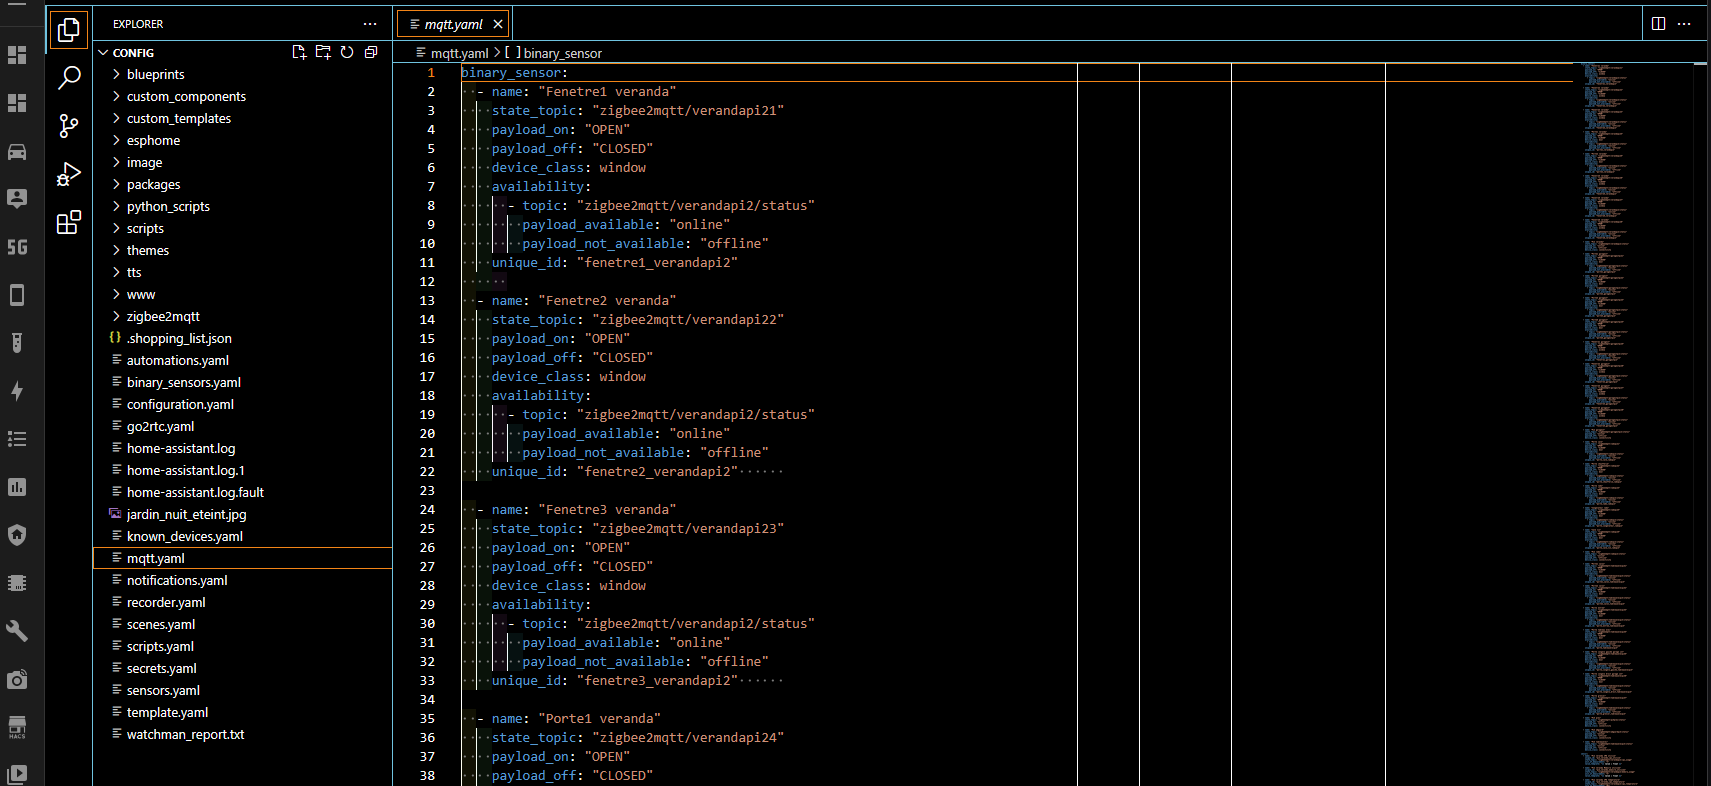Expand the custom_components folder

(x=186, y=96)
